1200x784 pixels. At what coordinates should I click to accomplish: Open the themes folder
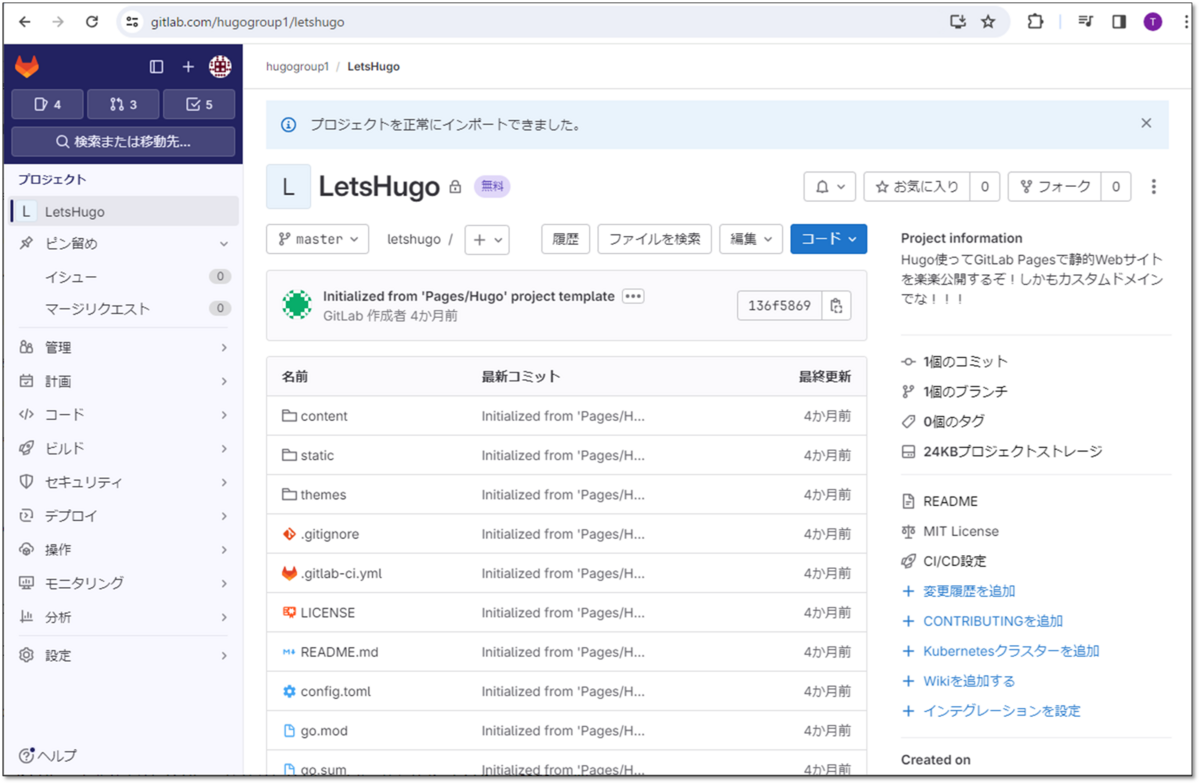(323, 495)
